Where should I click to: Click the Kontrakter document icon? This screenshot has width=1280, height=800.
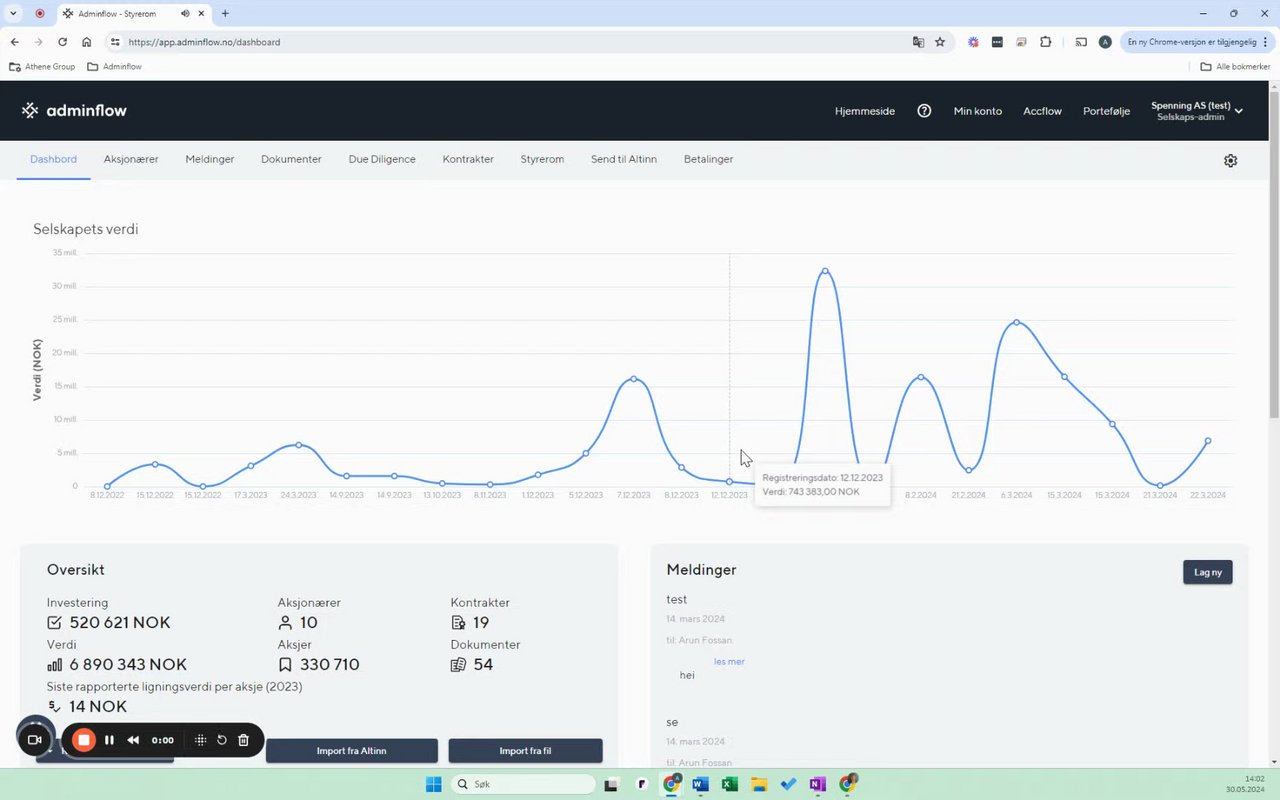pos(458,623)
